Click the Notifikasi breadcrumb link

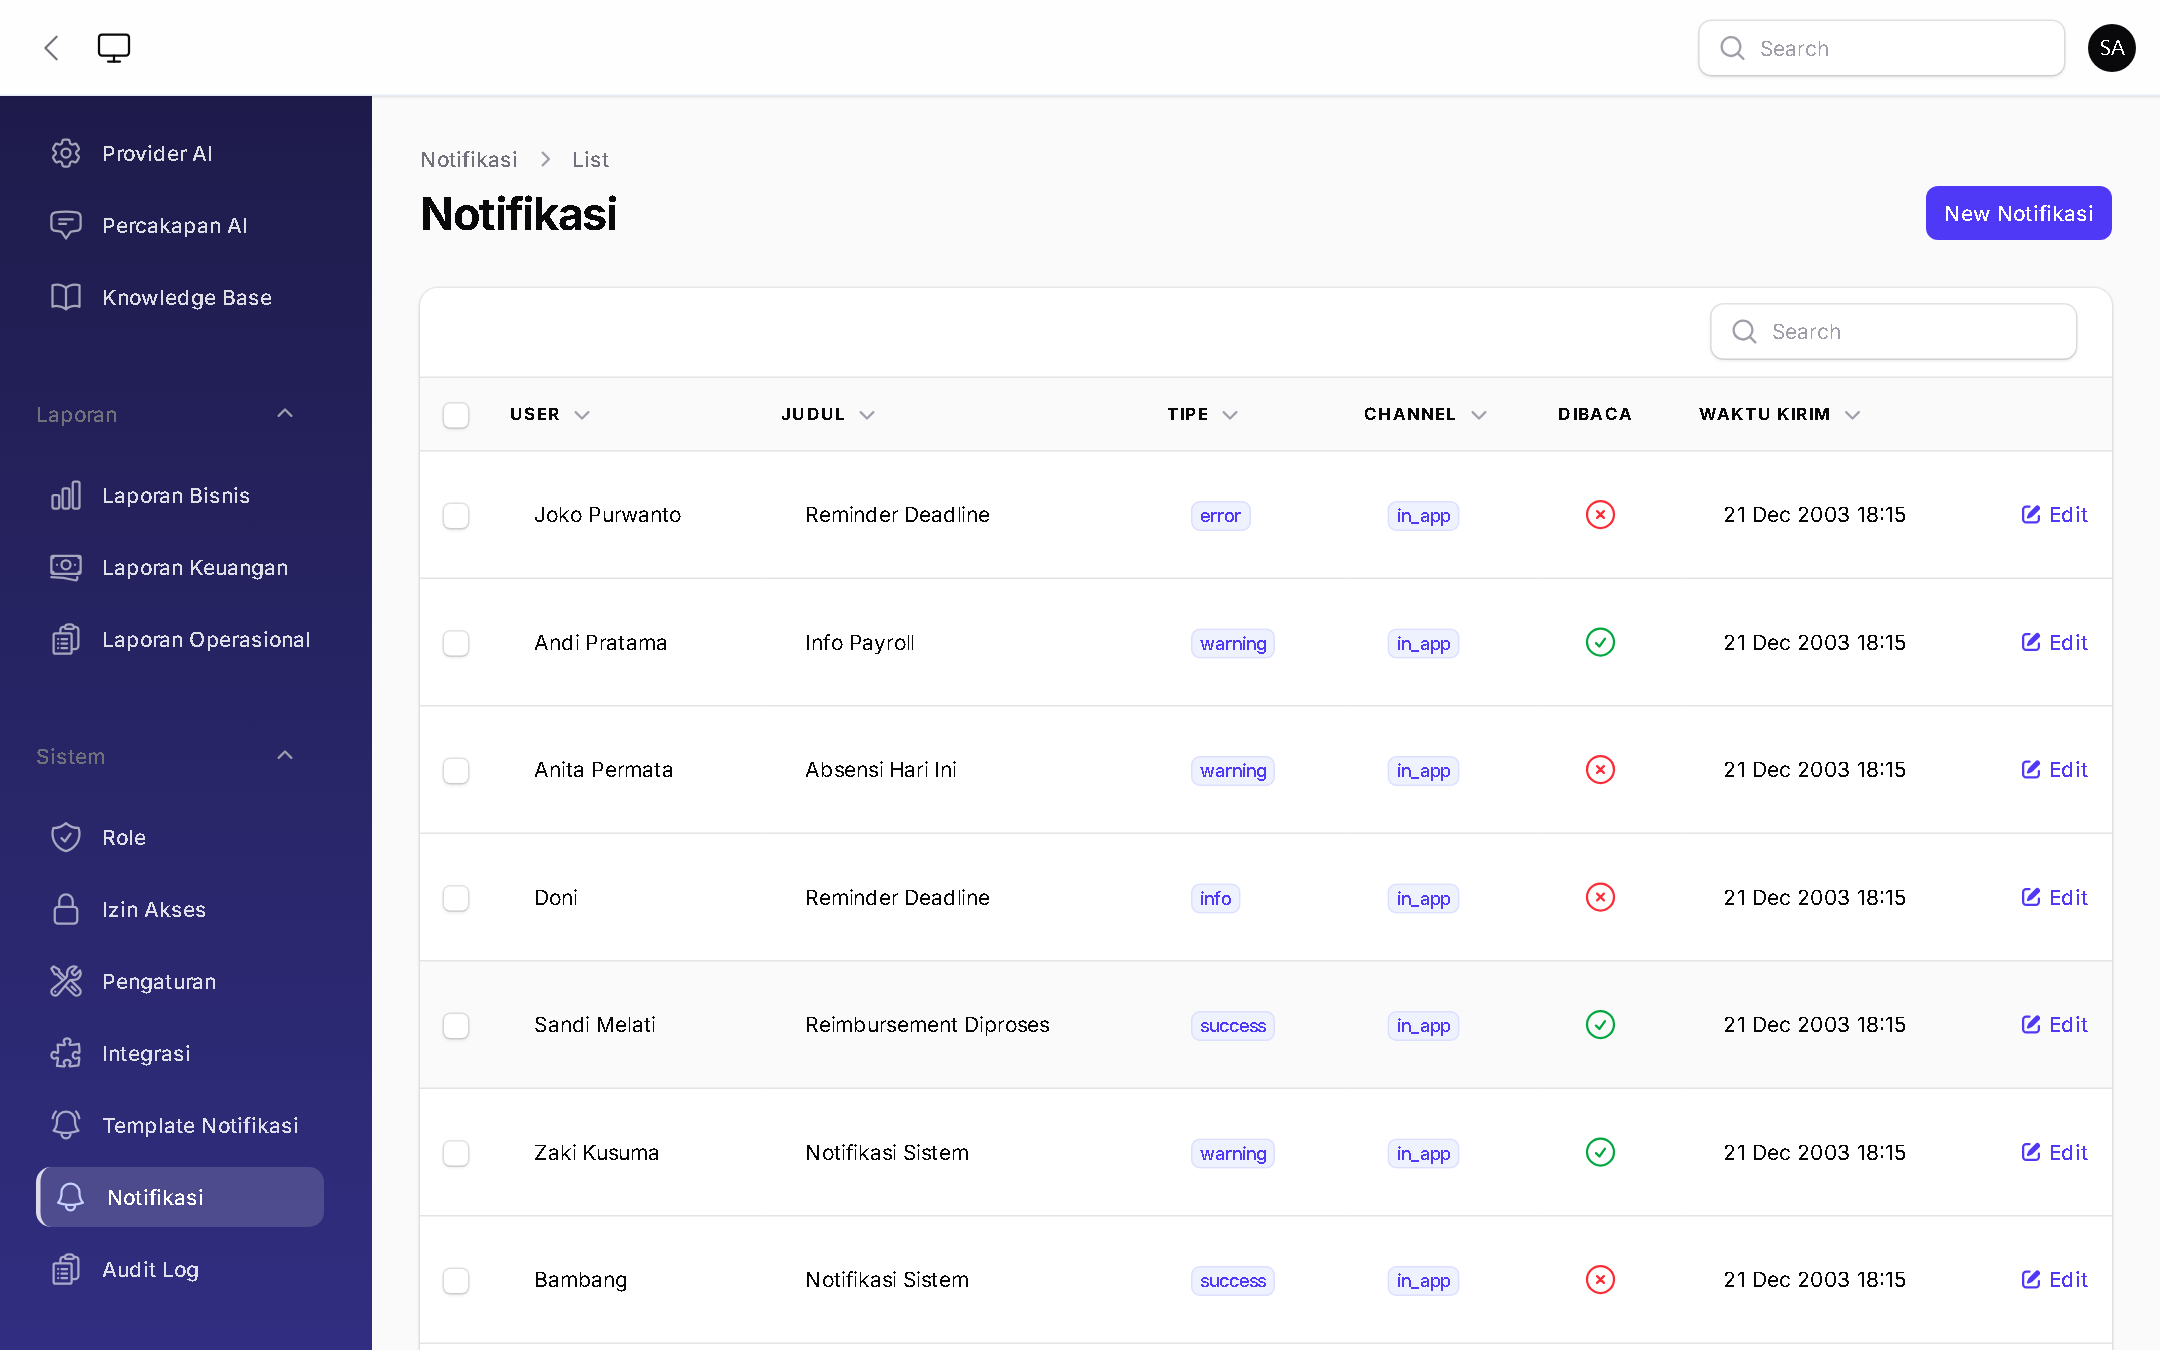point(469,160)
